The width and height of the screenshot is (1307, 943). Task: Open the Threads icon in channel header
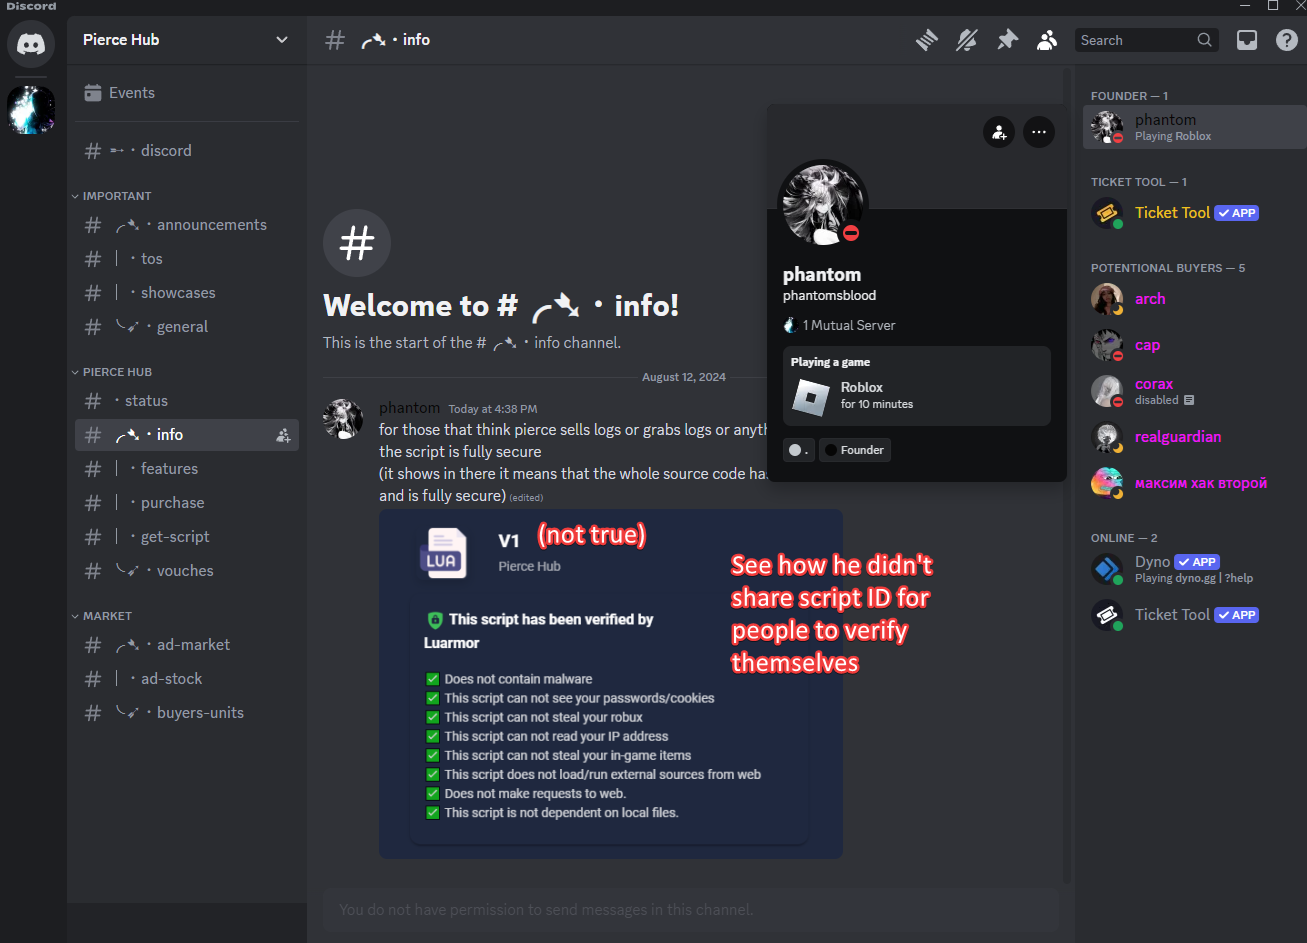(x=927, y=40)
